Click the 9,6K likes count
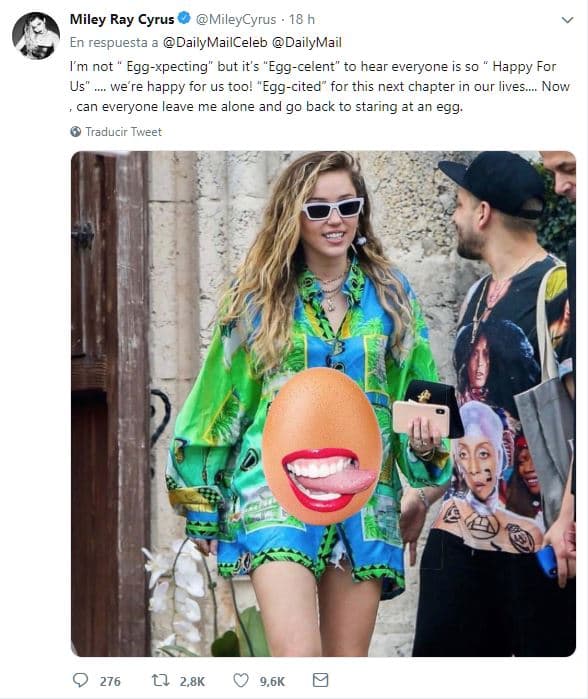The image size is (588, 699). pyautogui.click(x=272, y=682)
